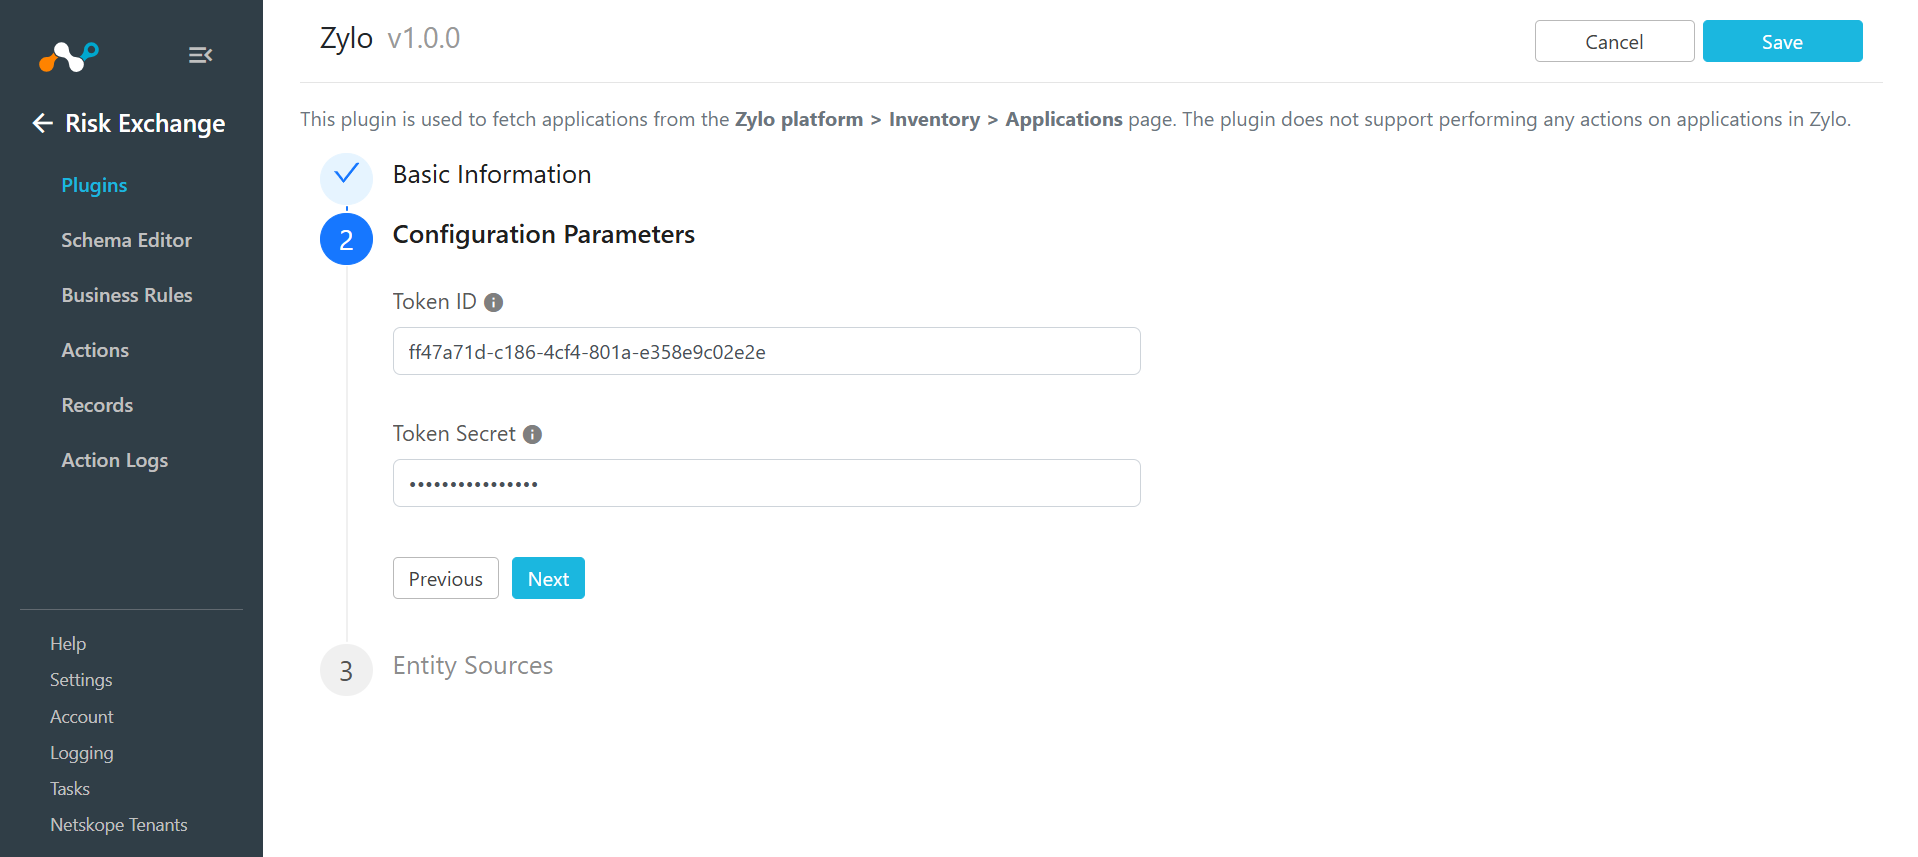Click the Entity Sources step title
1918x857 pixels.
[473, 666]
